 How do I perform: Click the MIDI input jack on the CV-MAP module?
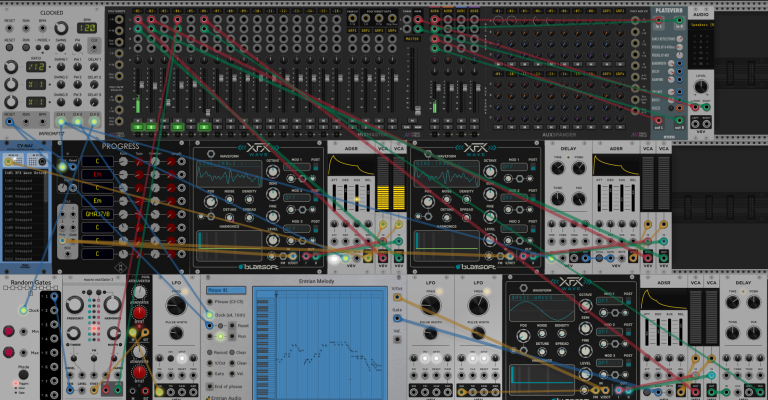tap(8, 161)
